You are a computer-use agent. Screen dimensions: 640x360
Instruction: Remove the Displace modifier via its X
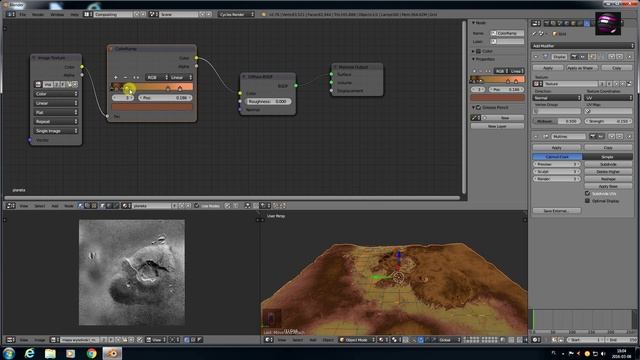point(629,57)
